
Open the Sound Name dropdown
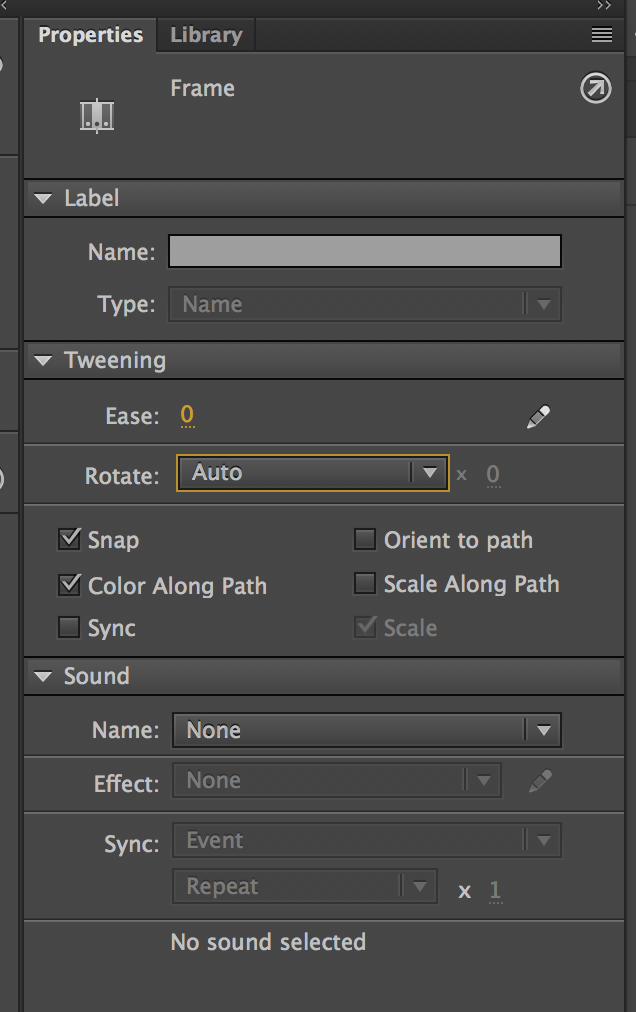pyautogui.click(x=366, y=730)
